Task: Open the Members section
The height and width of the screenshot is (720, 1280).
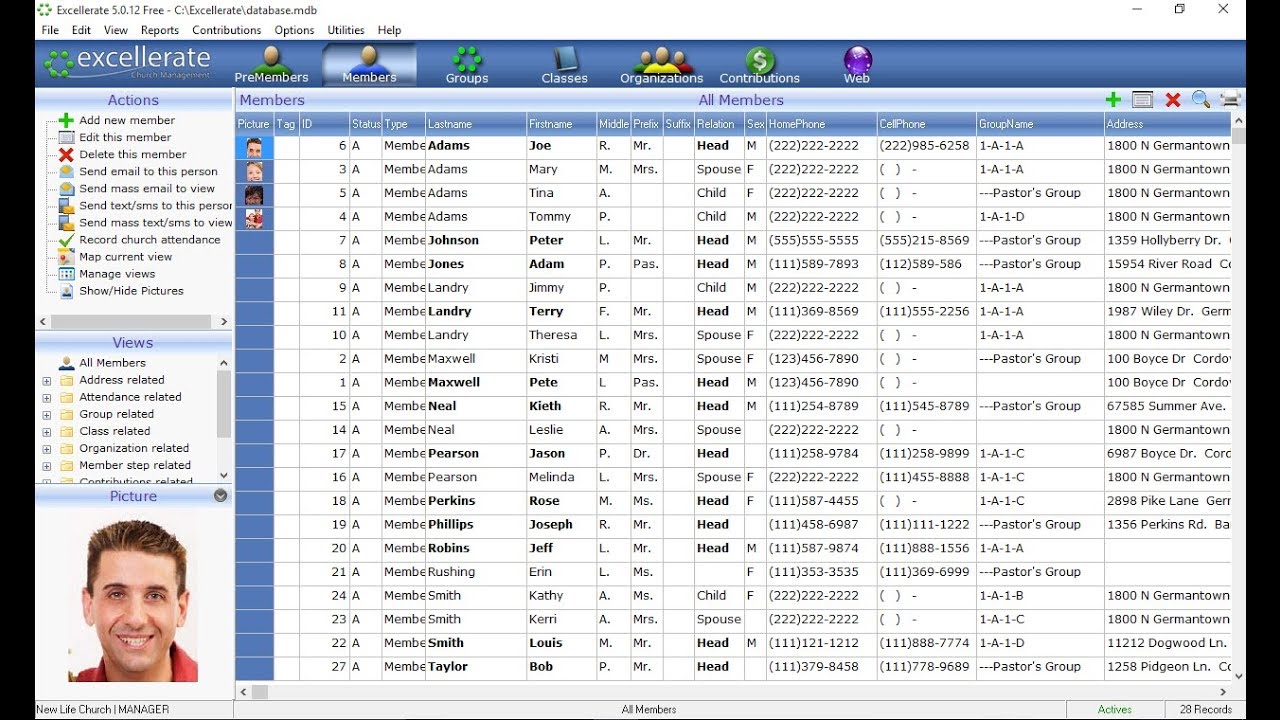Action: point(369,64)
